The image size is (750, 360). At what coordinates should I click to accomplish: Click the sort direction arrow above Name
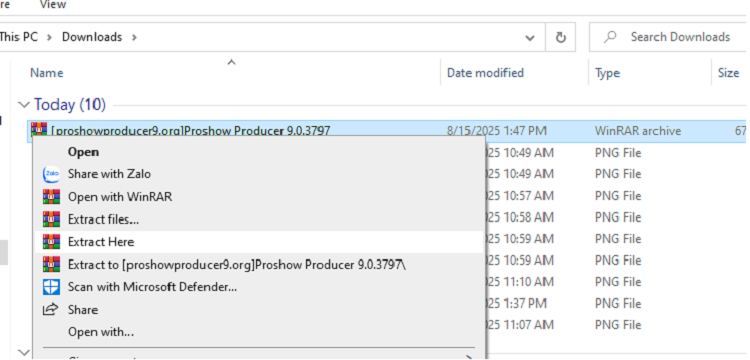[232, 62]
